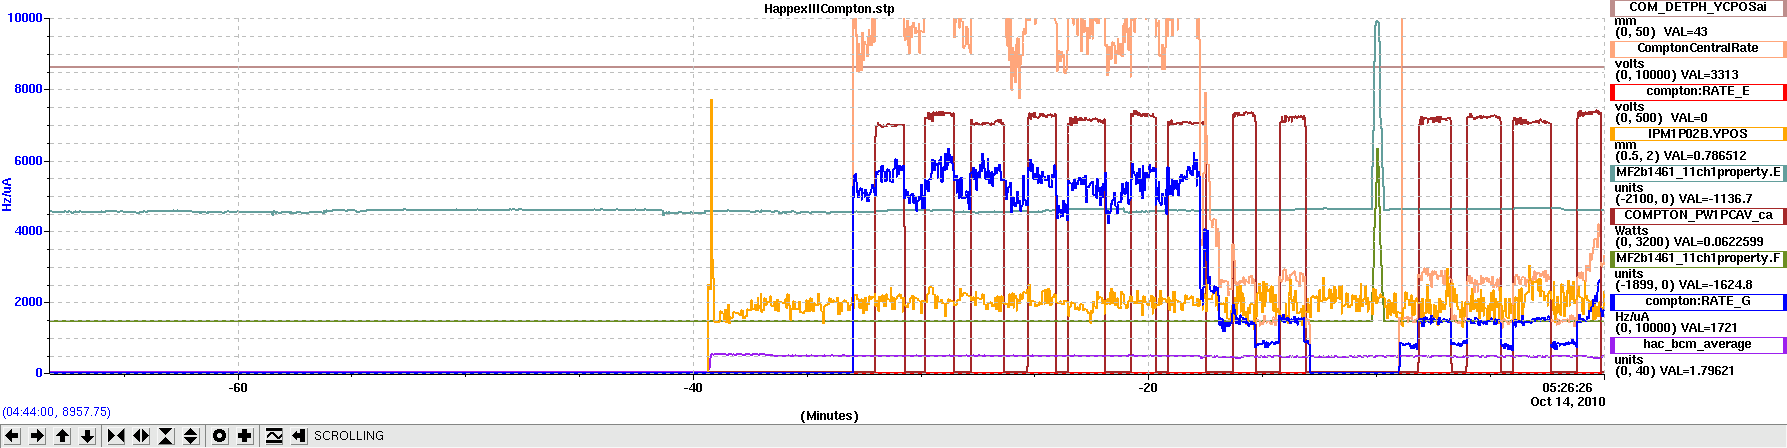
Task: Zoom out on the time axis (outward triangles)
Action: tap(141, 436)
